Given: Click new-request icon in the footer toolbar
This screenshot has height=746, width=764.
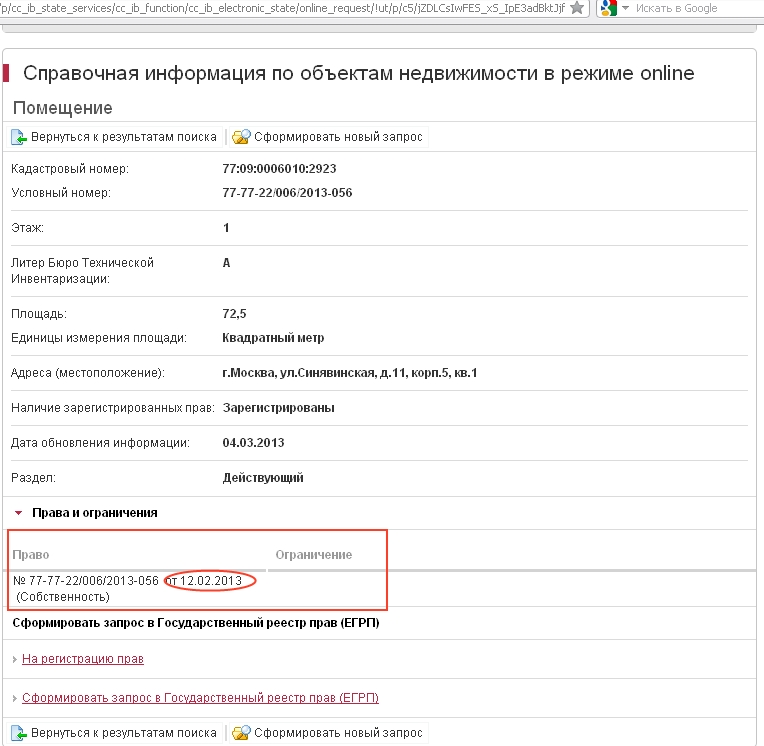Looking at the screenshot, I should [x=241, y=733].
